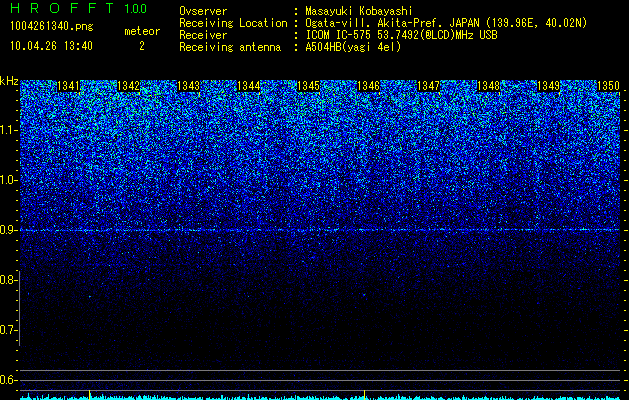Click the 1.1 frequency axis label
This screenshot has height=400, width=629.
pos(8,130)
